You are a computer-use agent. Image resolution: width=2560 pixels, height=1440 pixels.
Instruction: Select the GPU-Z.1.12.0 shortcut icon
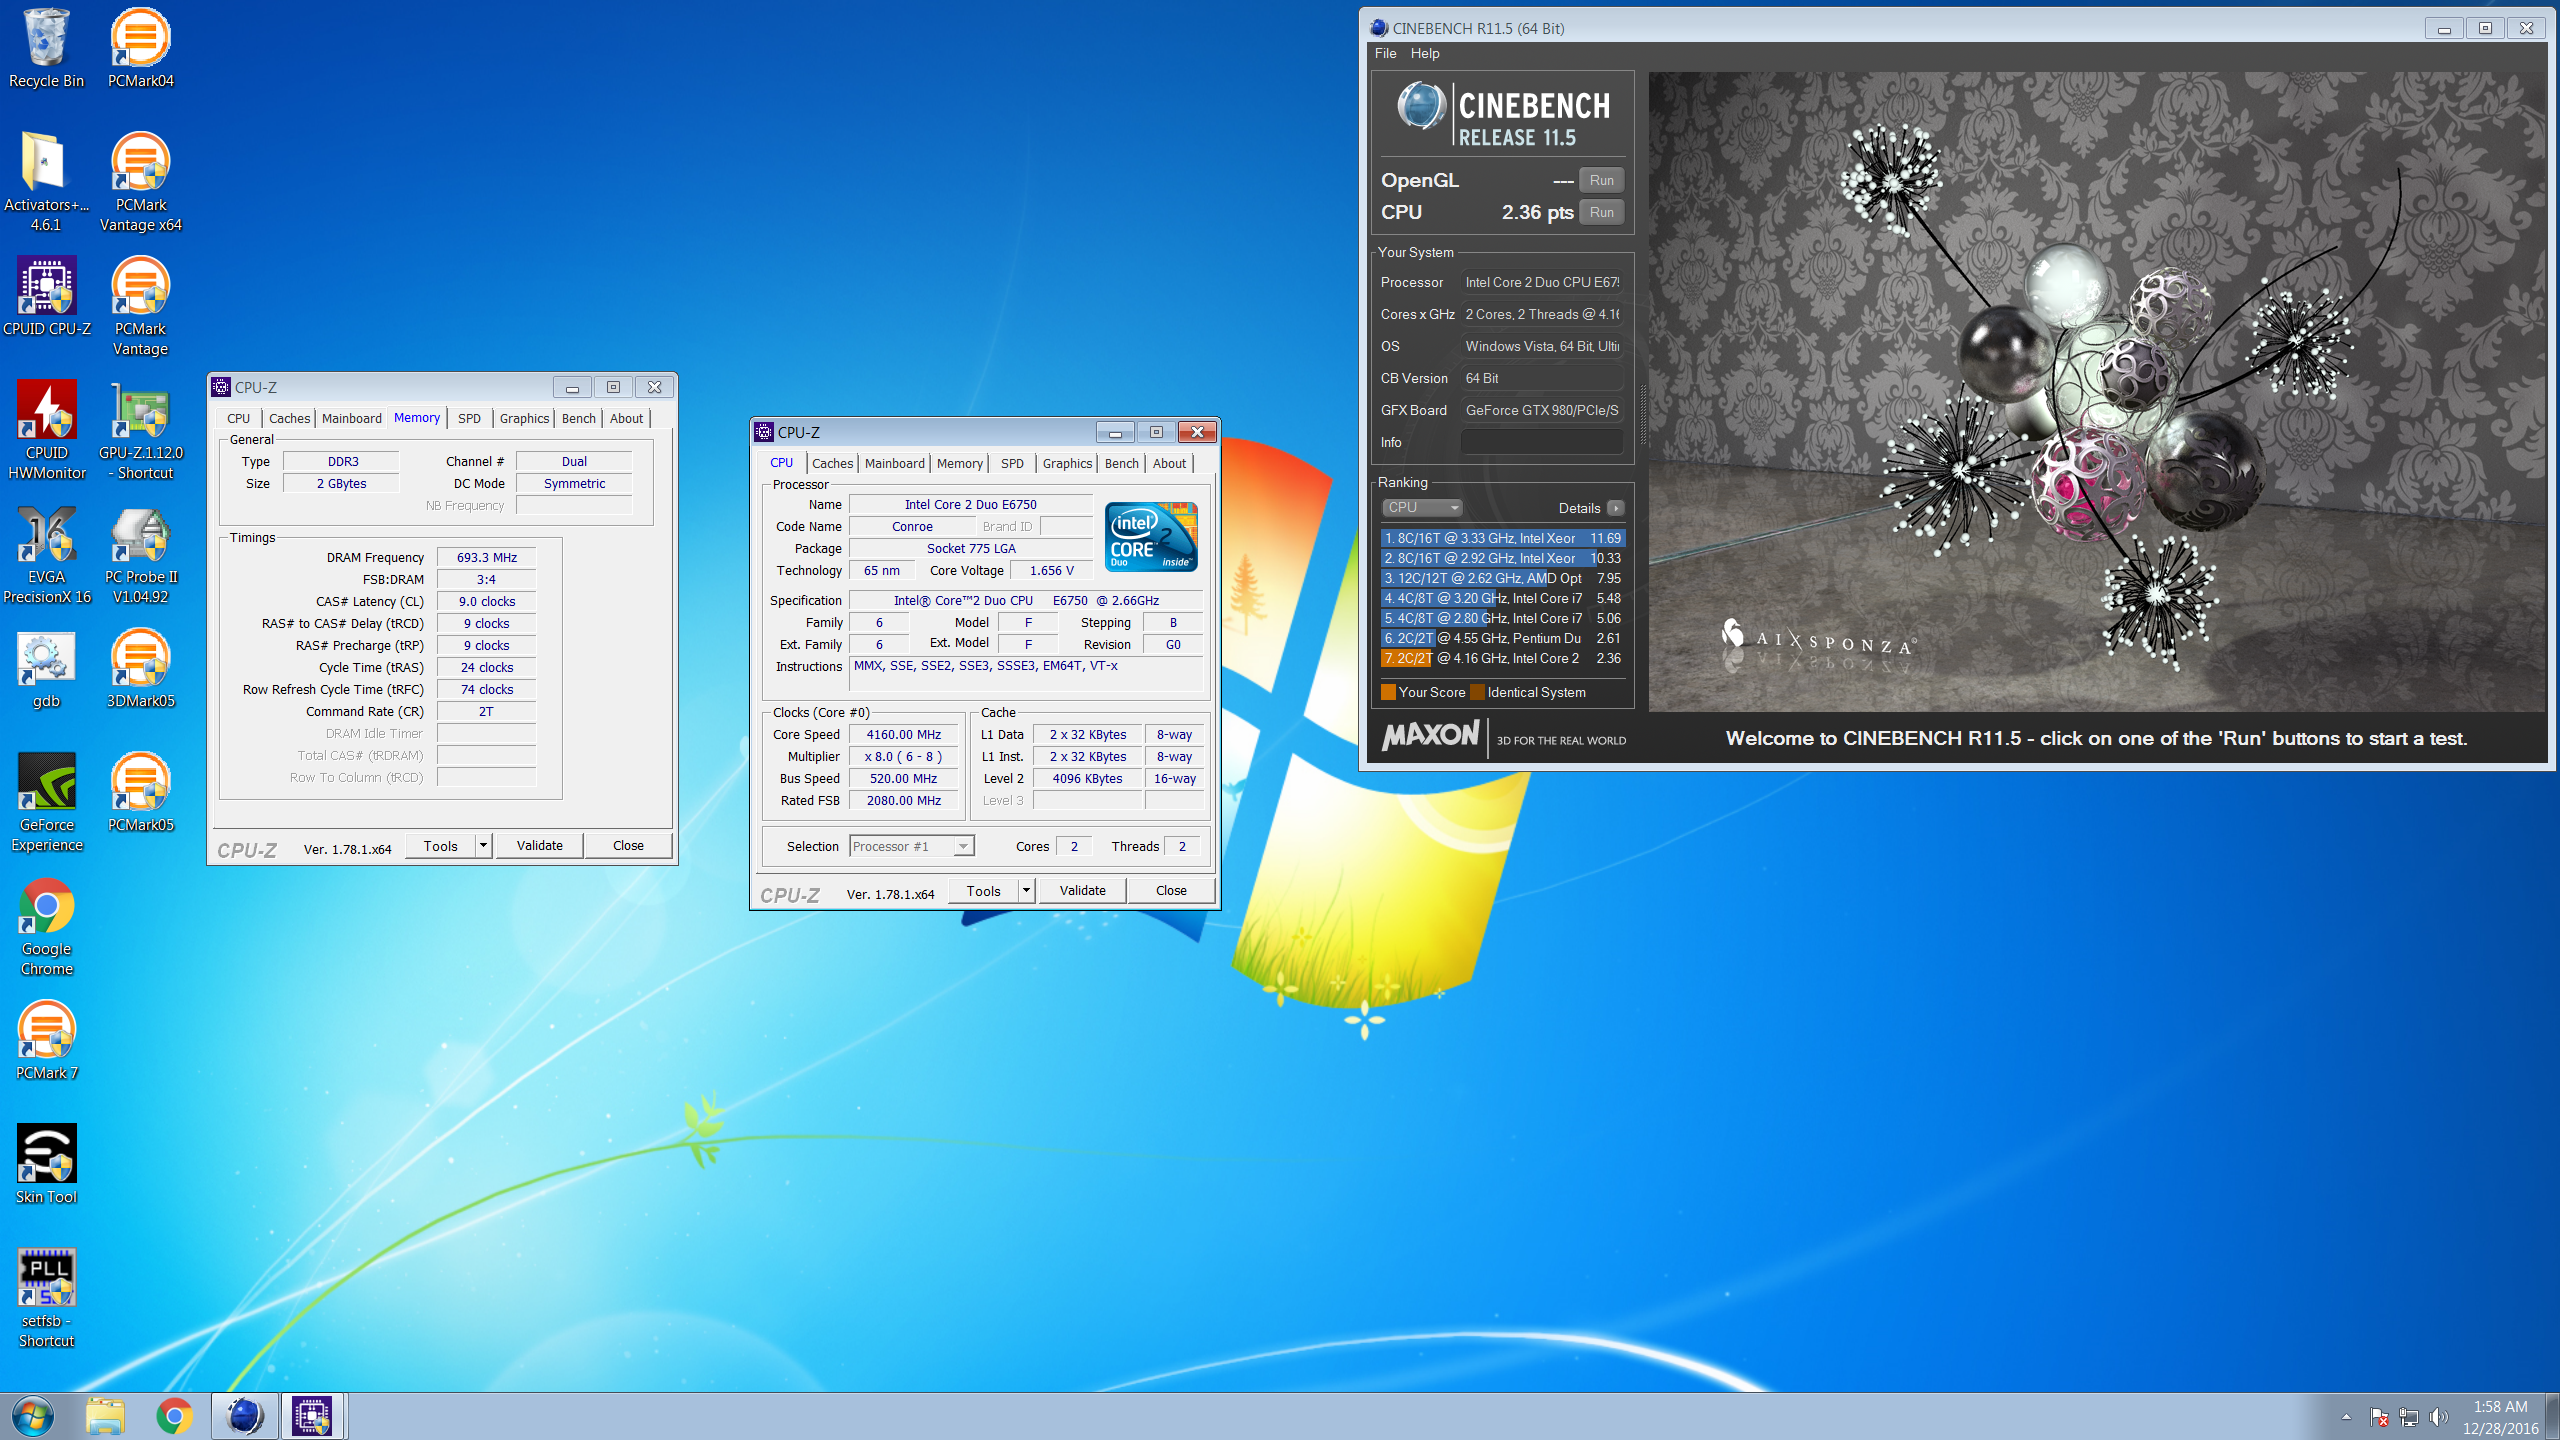[140, 430]
